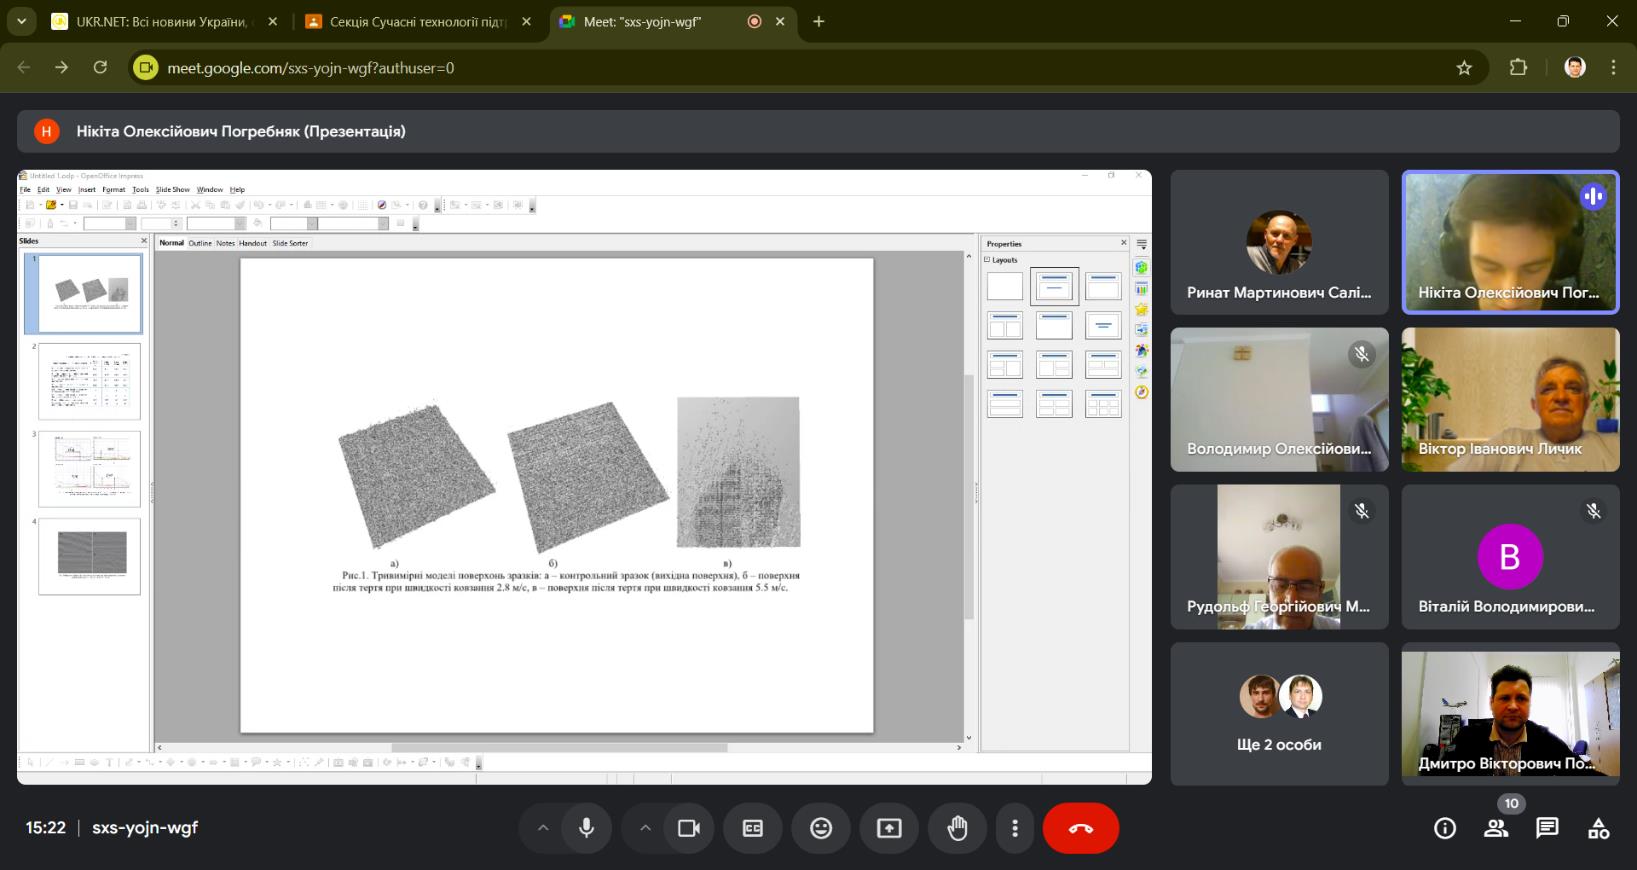Click the present screen icon
Screen dimensions: 1637x870
[x=889, y=828]
